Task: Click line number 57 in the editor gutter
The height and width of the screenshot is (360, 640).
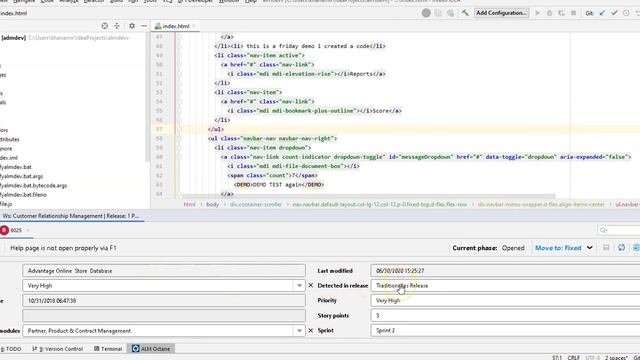Action: (x=159, y=129)
